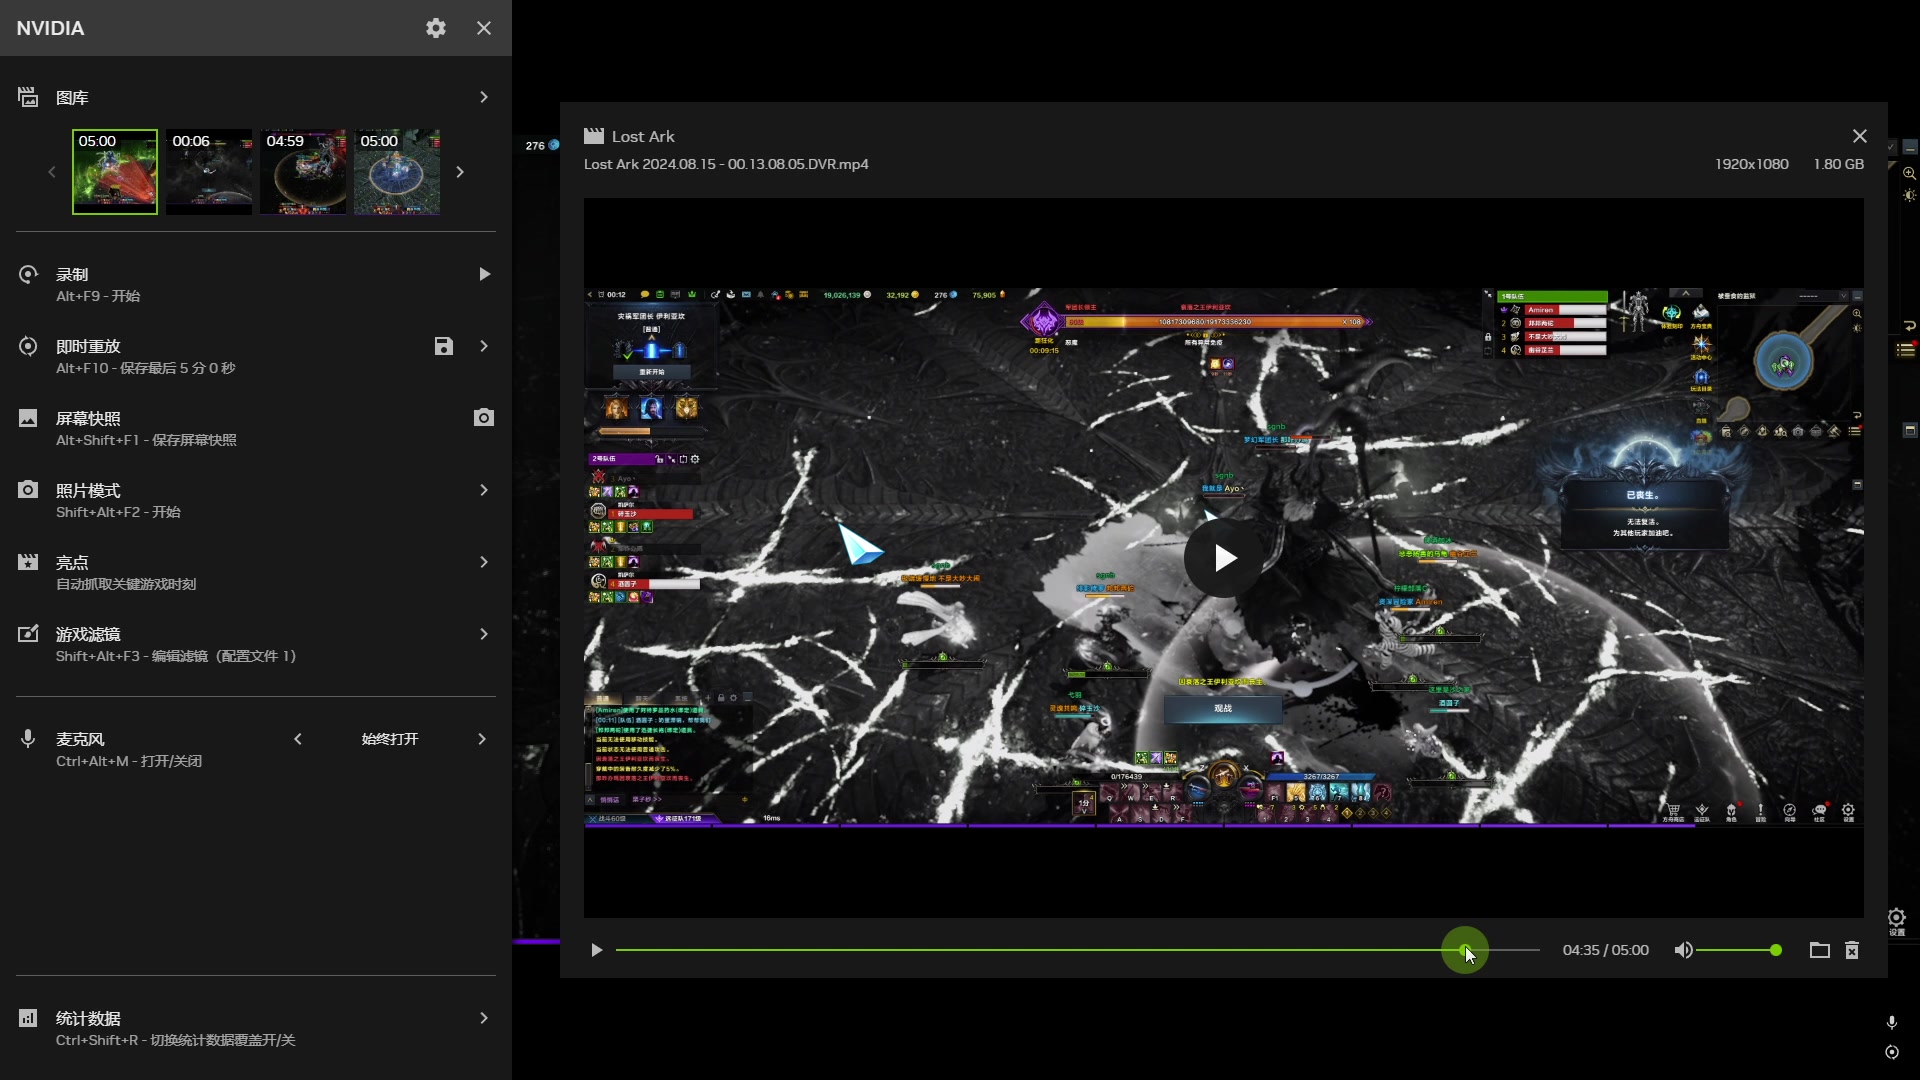The width and height of the screenshot is (1920, 1080).
Task: Open the 即时重放 menu item
Action: pyautogui.click(x=256, y=356)
